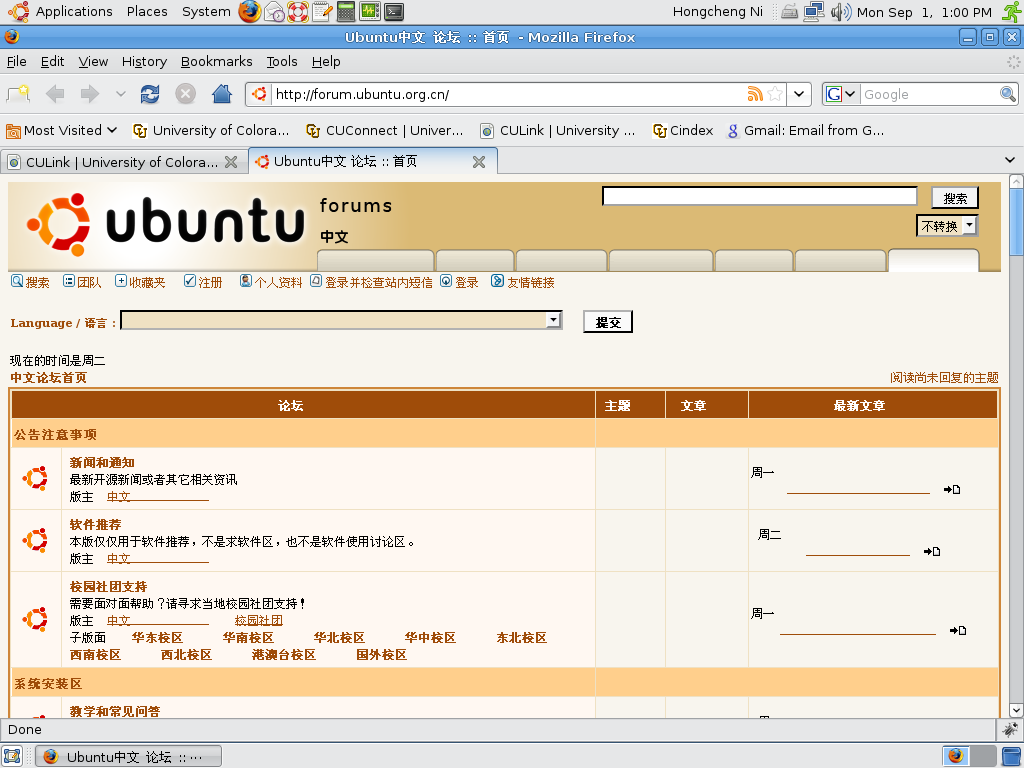Close the CULink tab
1024x768 pixels.
(231, 162)
